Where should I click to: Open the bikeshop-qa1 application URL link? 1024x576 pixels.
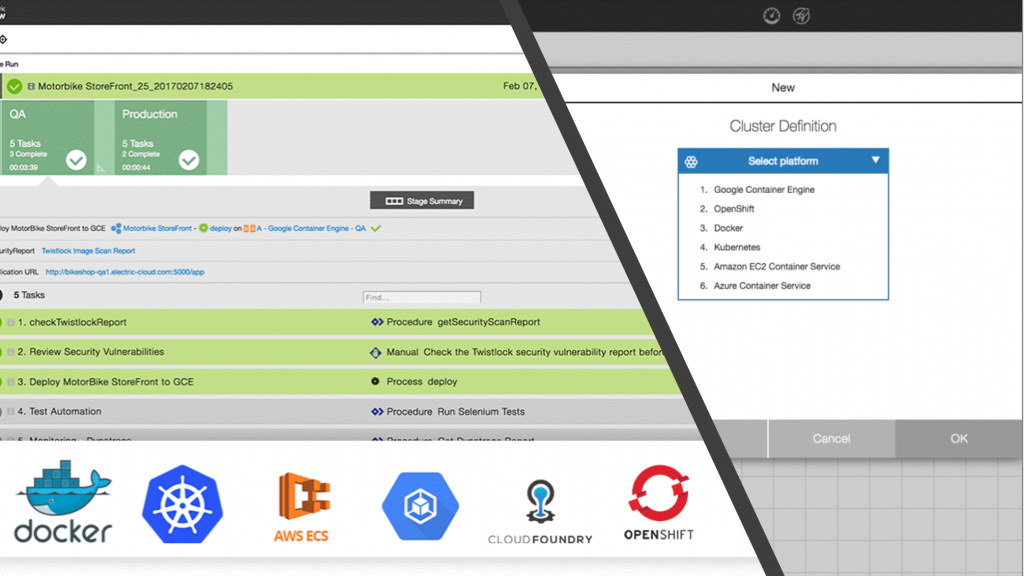click(125, 272)
